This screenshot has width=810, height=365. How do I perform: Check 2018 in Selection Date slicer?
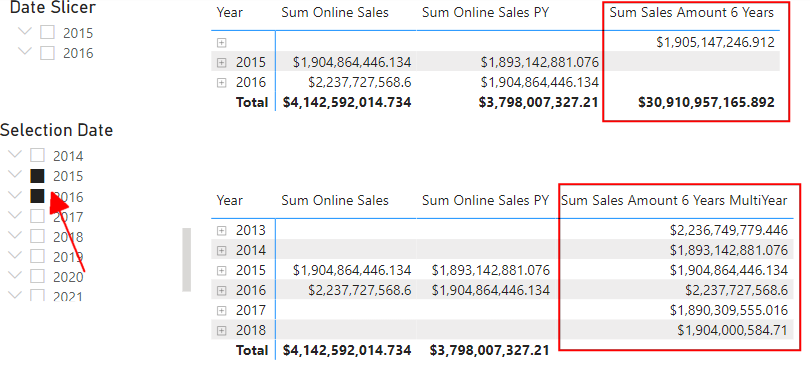coord(37,236)
